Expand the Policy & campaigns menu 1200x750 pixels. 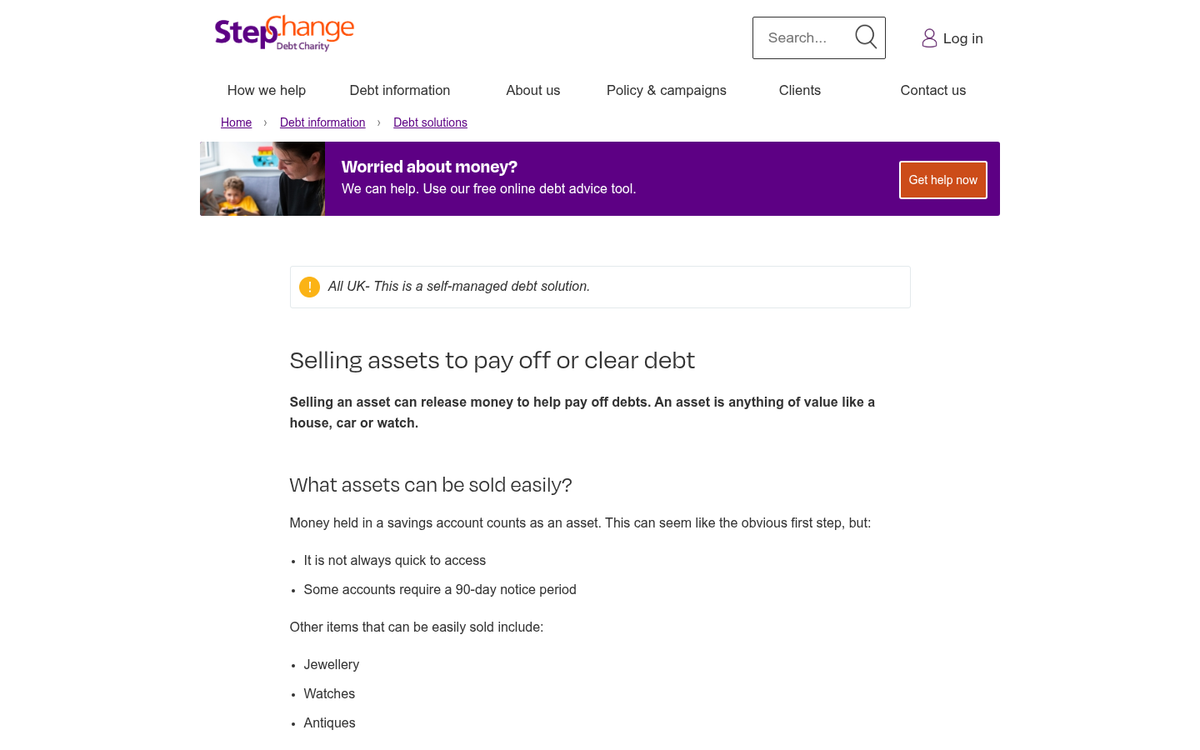pyautogui.click(x=666, y=90)
